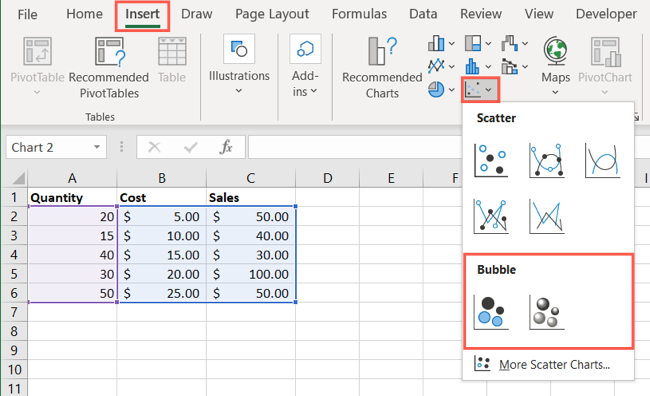Expand the pie chart dropdown arrow

(x=451, y=90)
